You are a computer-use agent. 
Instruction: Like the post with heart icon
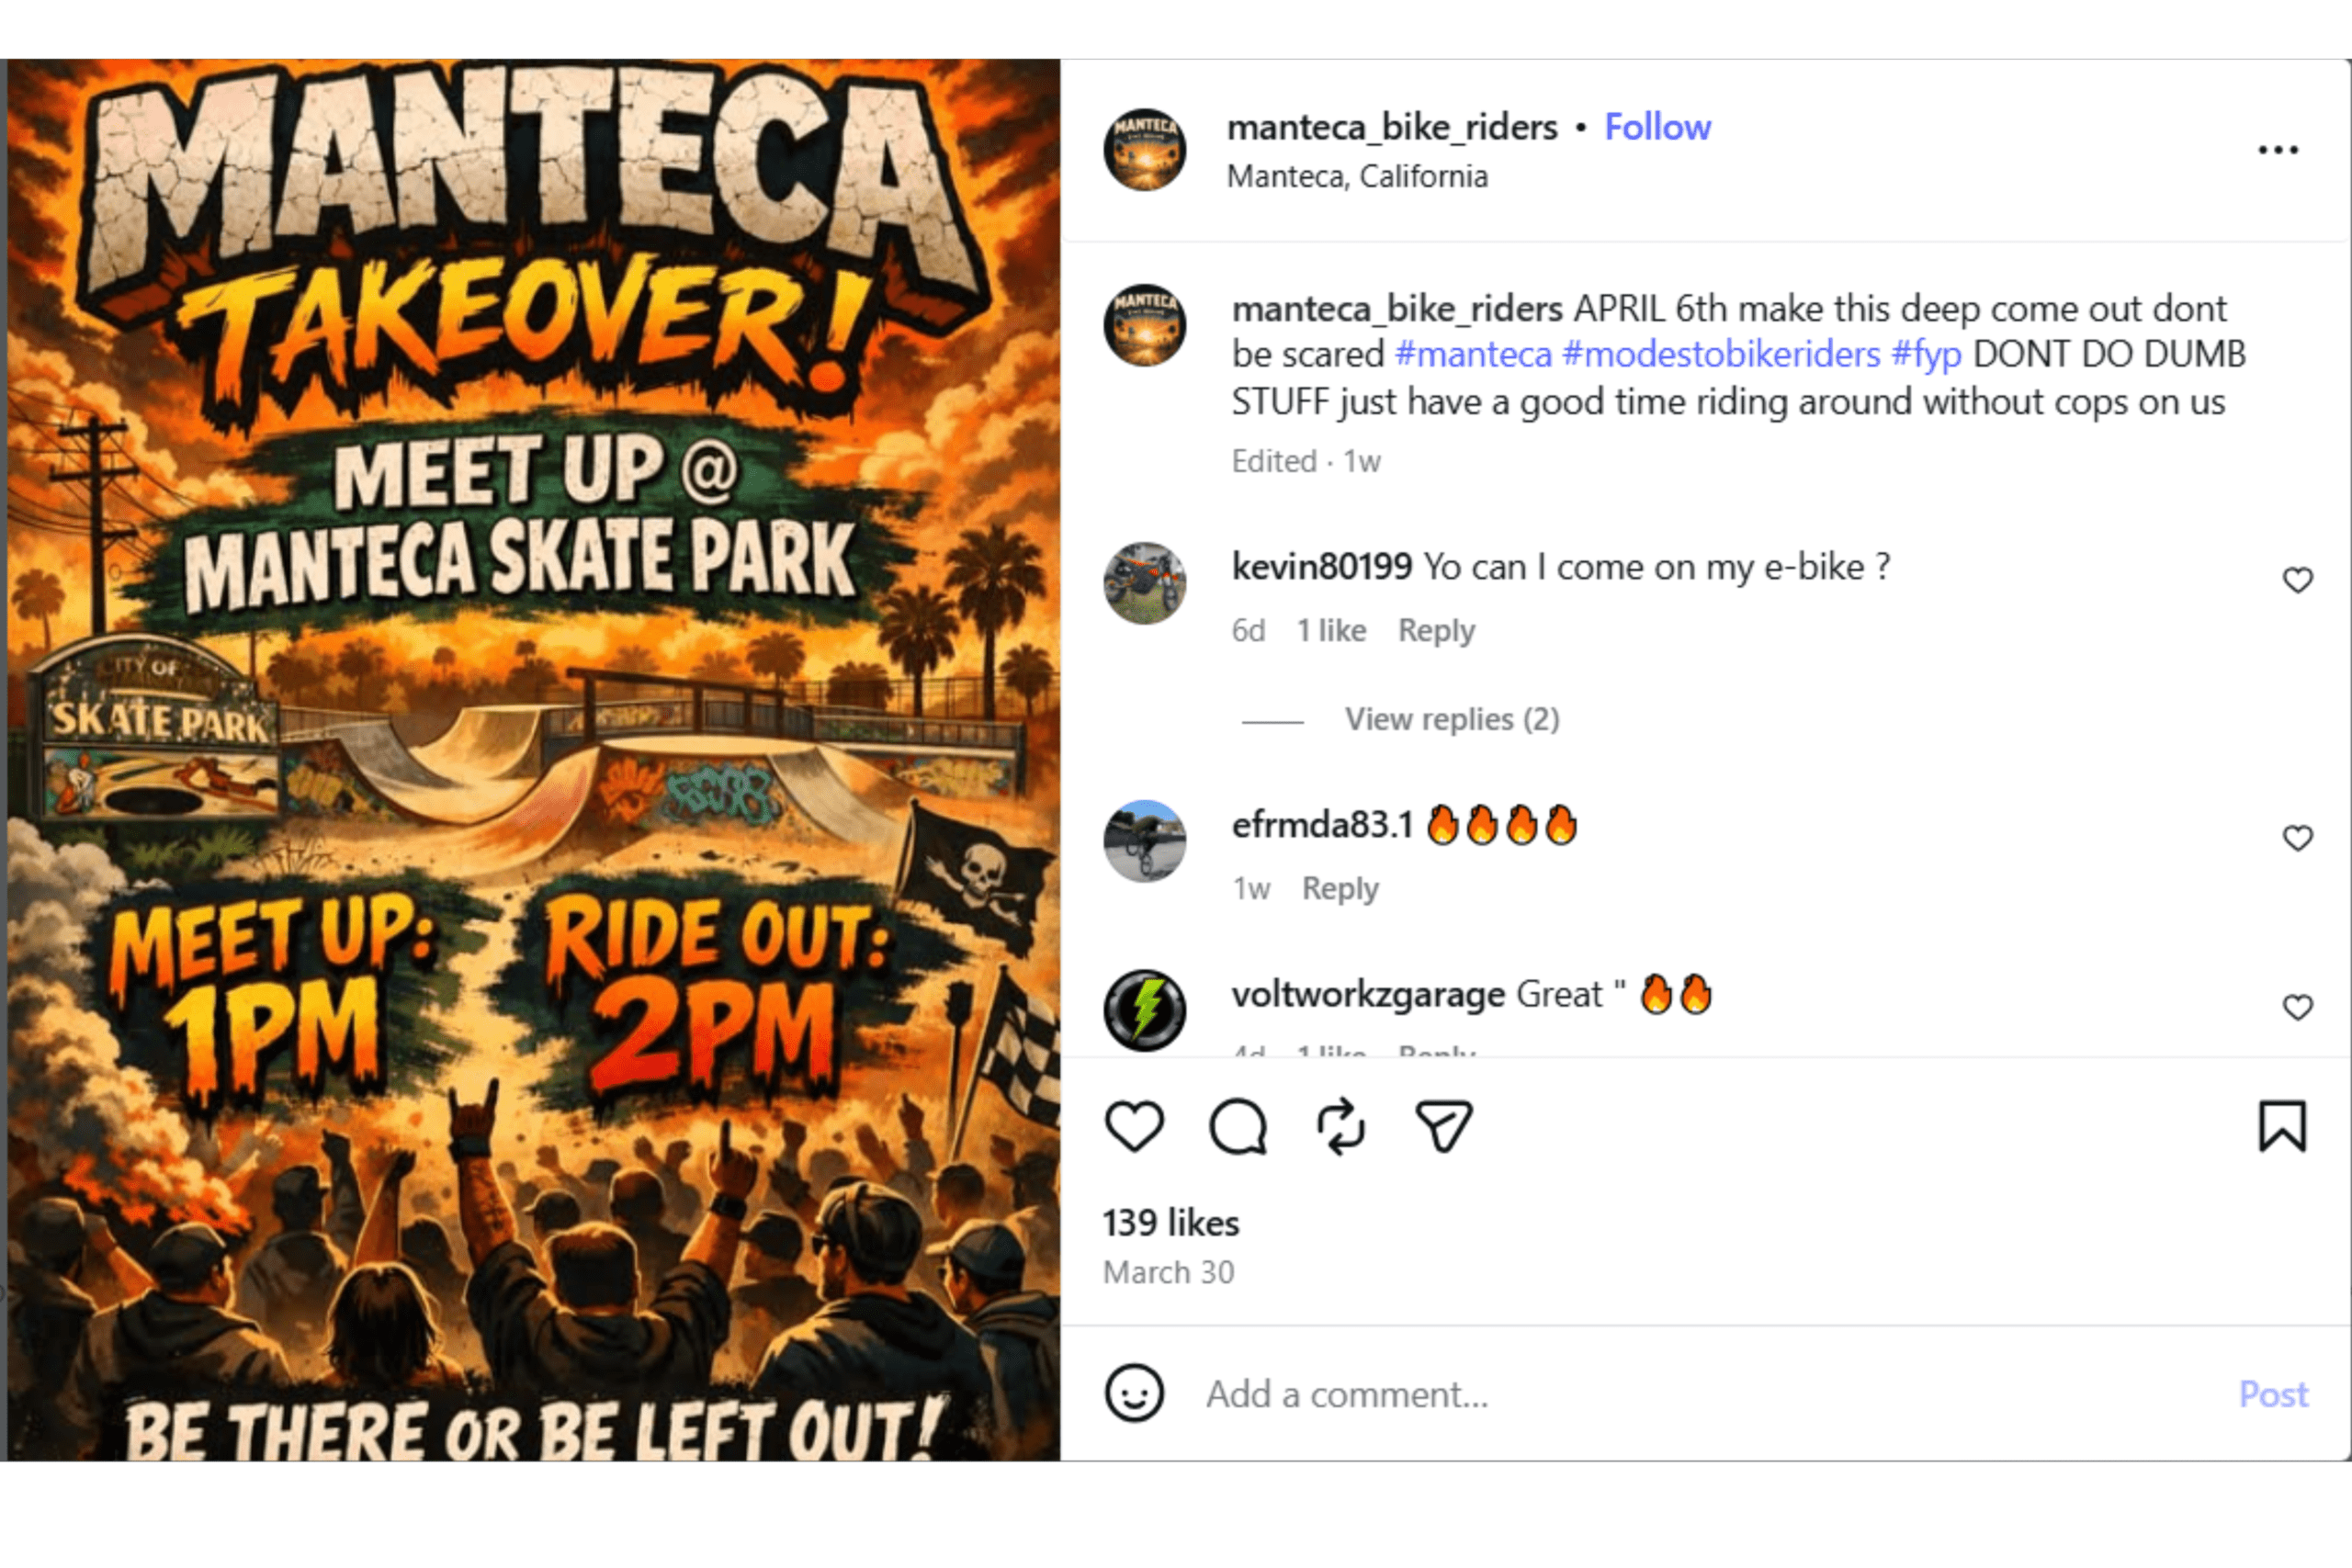(1134, 1127)
